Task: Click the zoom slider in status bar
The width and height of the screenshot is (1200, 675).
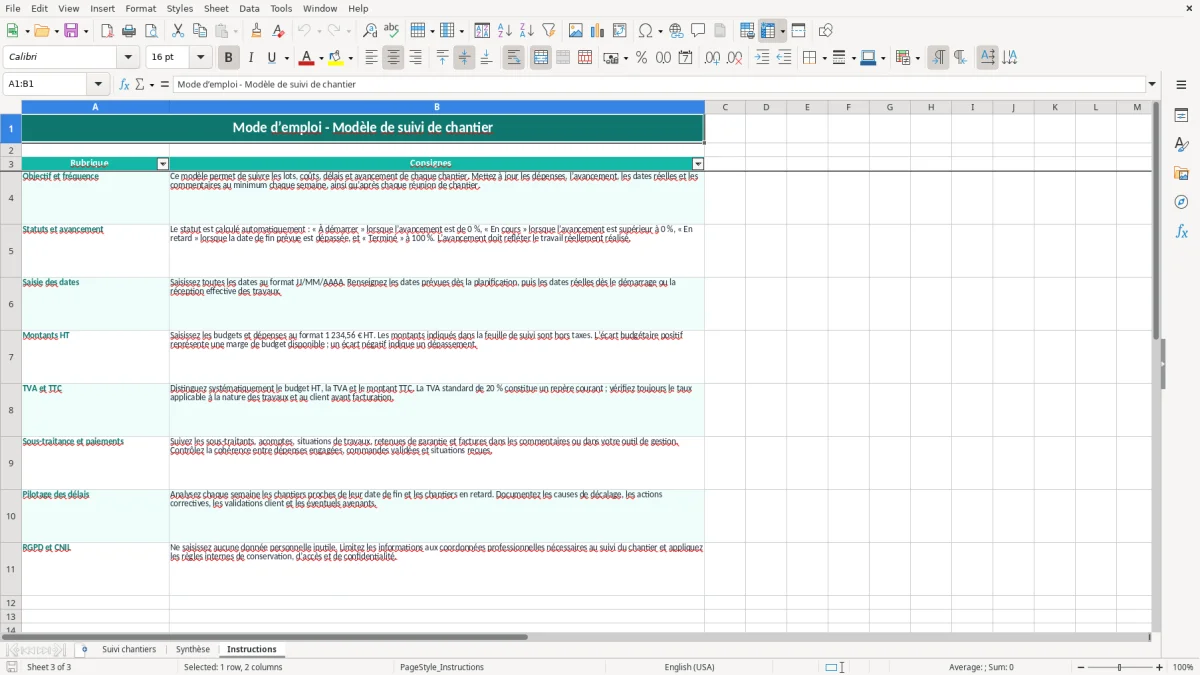Action: click(x=1119, y=667)
